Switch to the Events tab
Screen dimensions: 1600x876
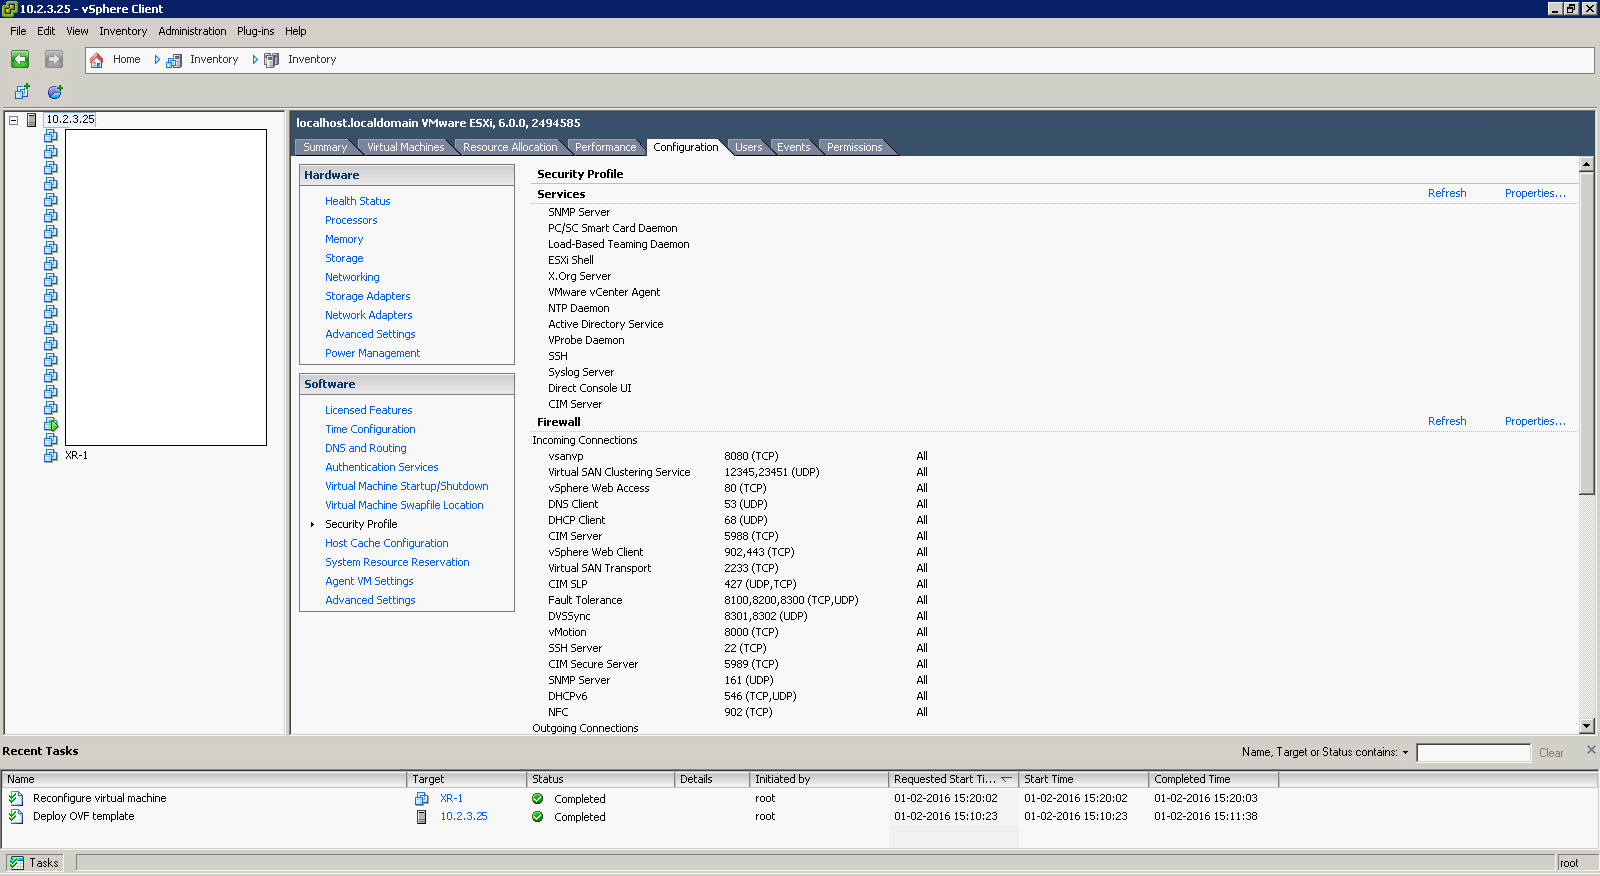(794, 147)
